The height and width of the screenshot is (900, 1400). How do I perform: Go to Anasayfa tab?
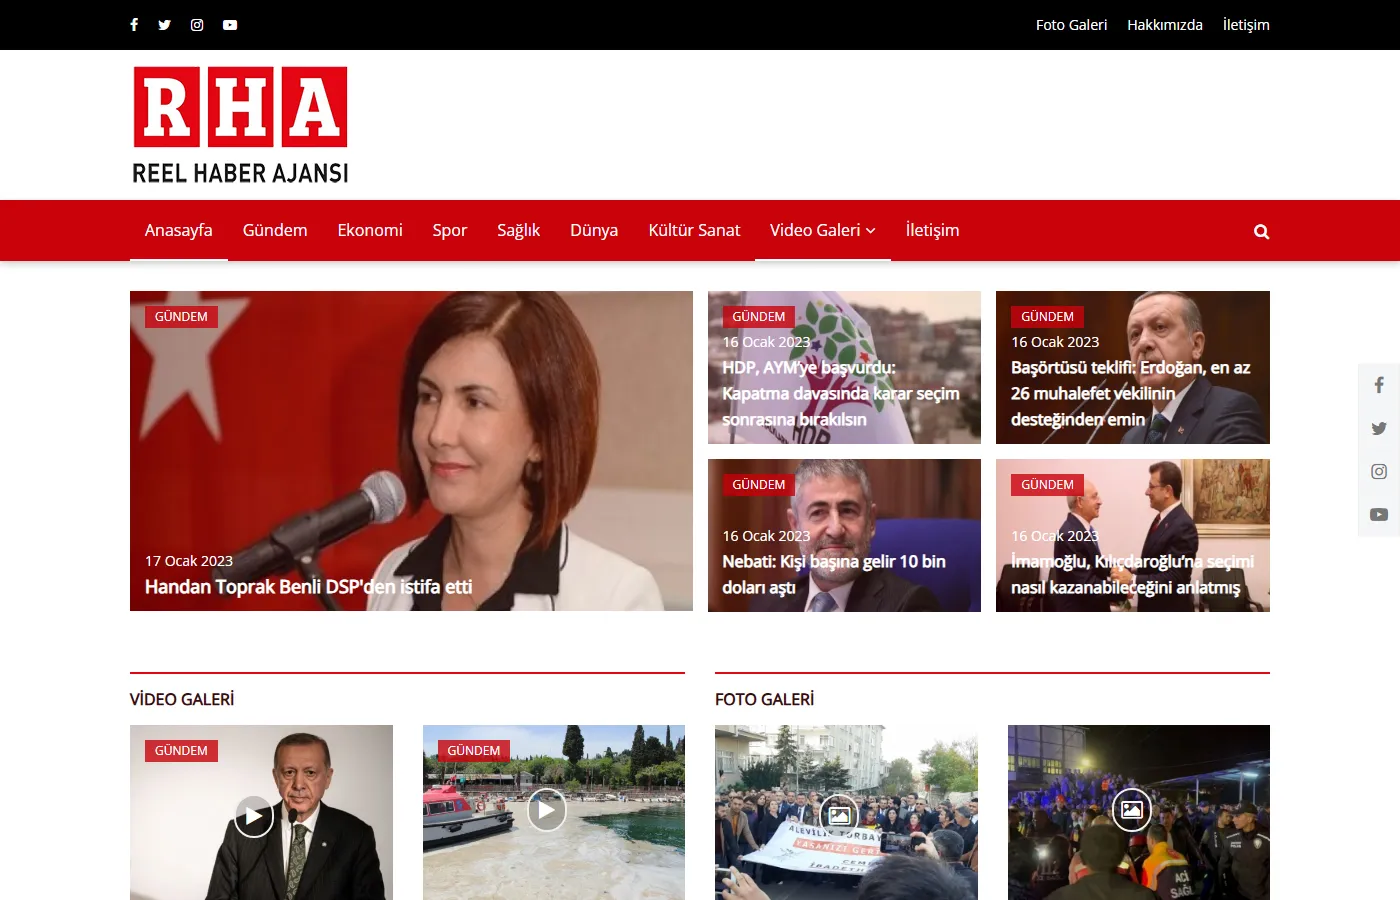point(179,230)
